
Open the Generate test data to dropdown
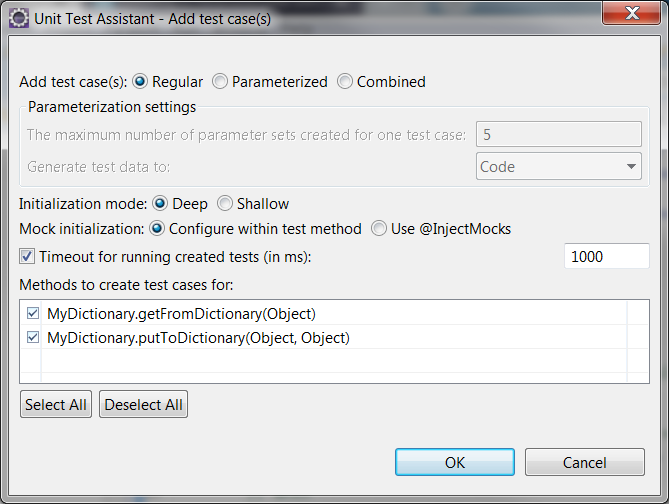pyautogui.click(x=558, y=166)
